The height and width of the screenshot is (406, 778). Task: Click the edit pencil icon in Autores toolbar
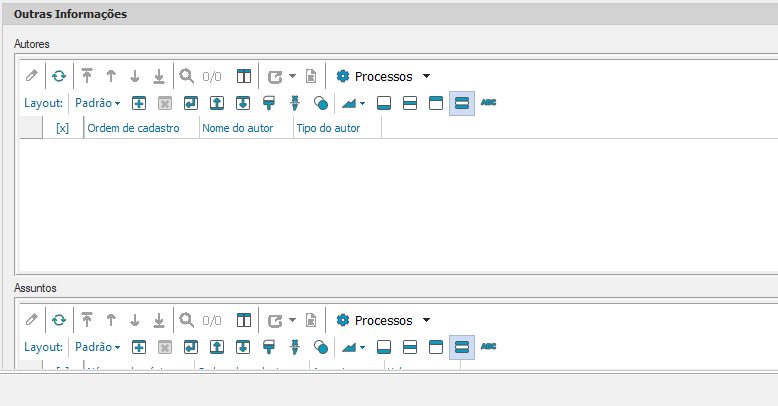[x=31, y=76]
